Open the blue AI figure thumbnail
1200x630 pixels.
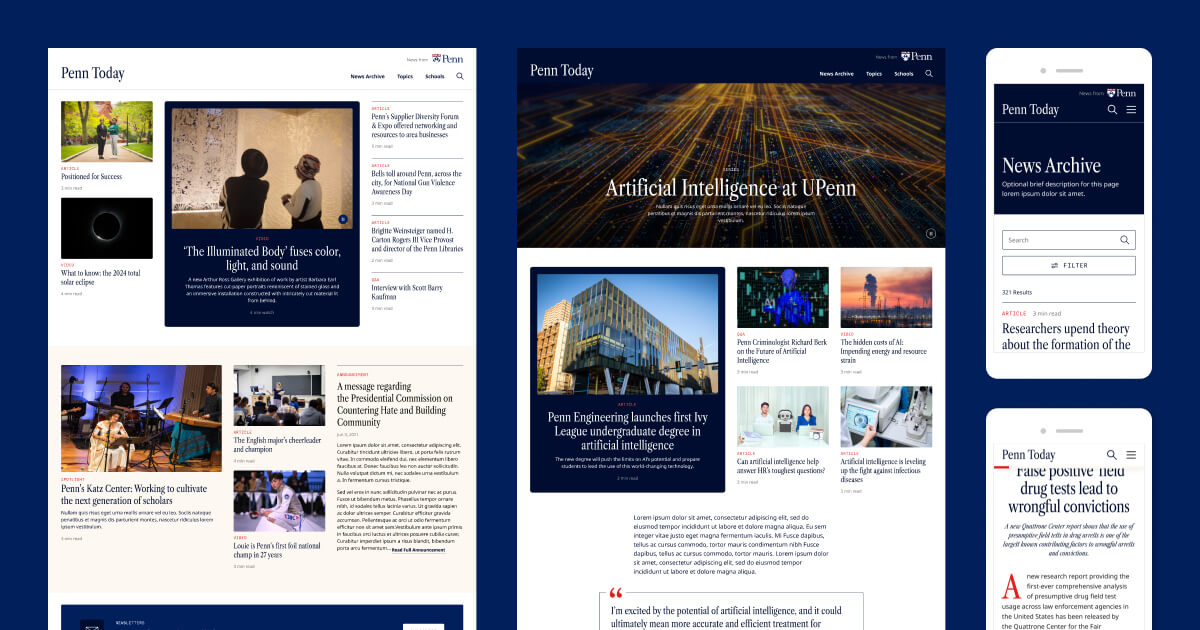[783, 297]
